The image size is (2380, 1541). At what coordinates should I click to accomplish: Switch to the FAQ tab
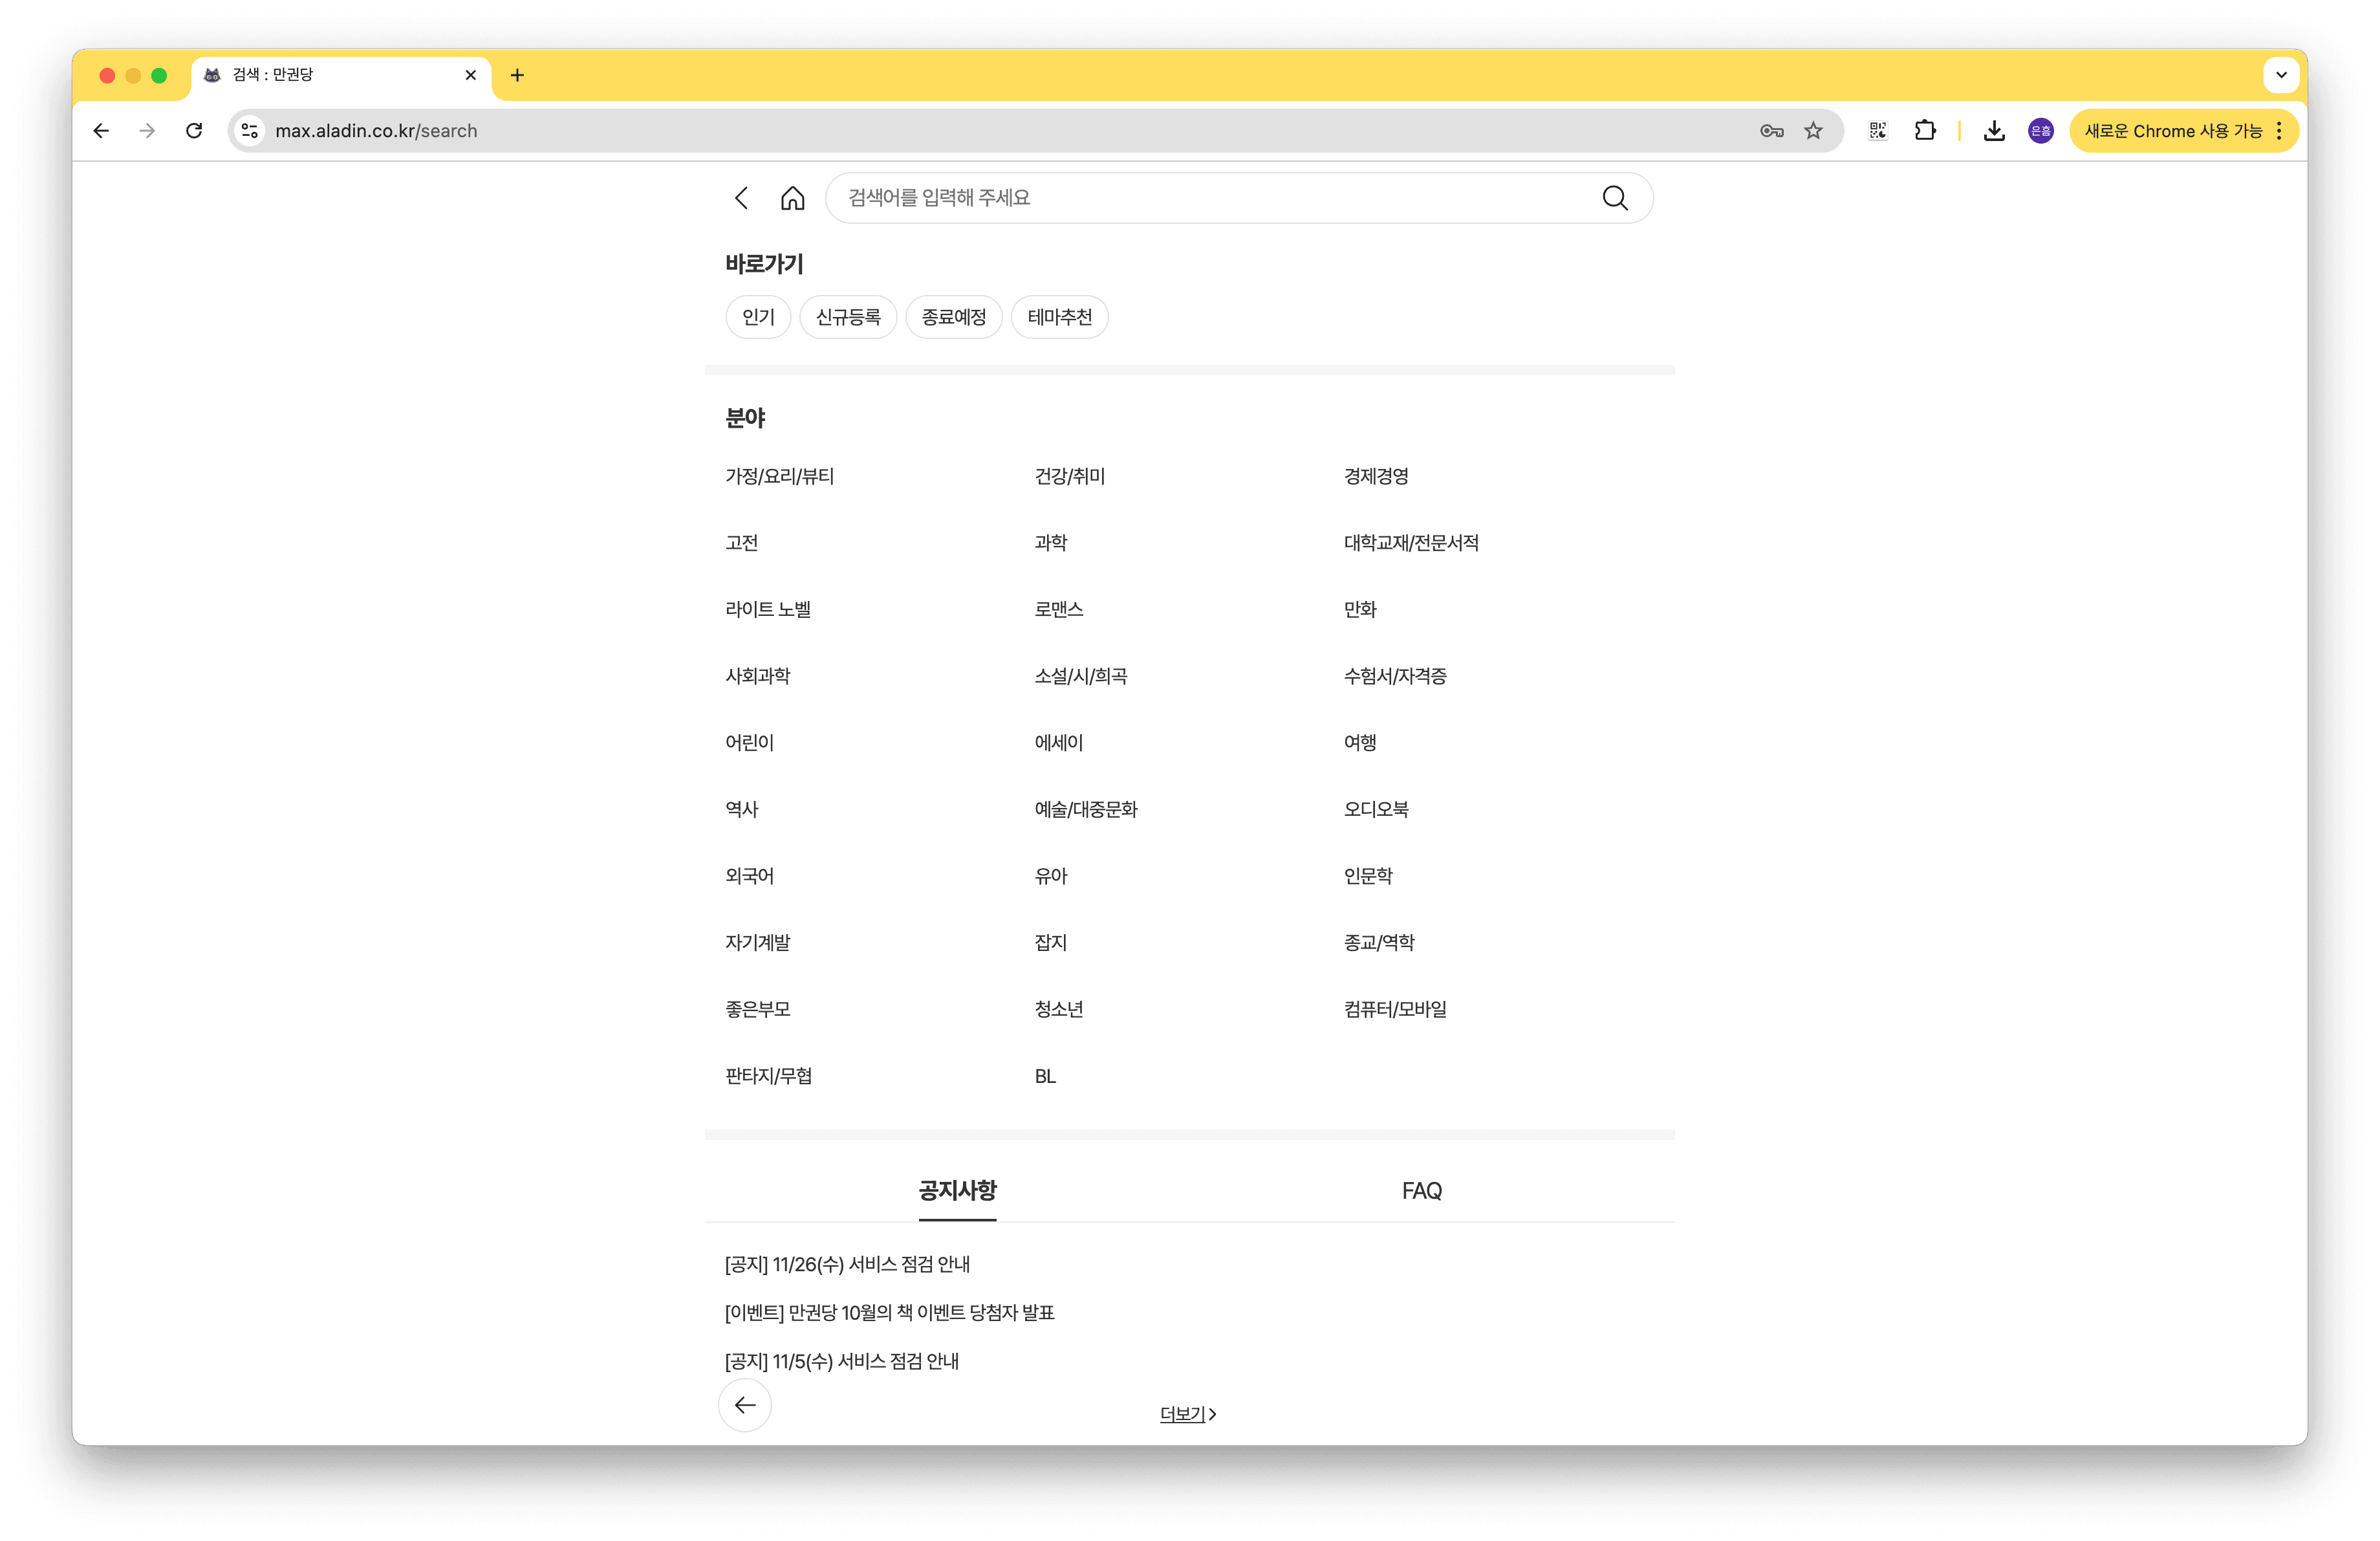tap(1422, 1191)
